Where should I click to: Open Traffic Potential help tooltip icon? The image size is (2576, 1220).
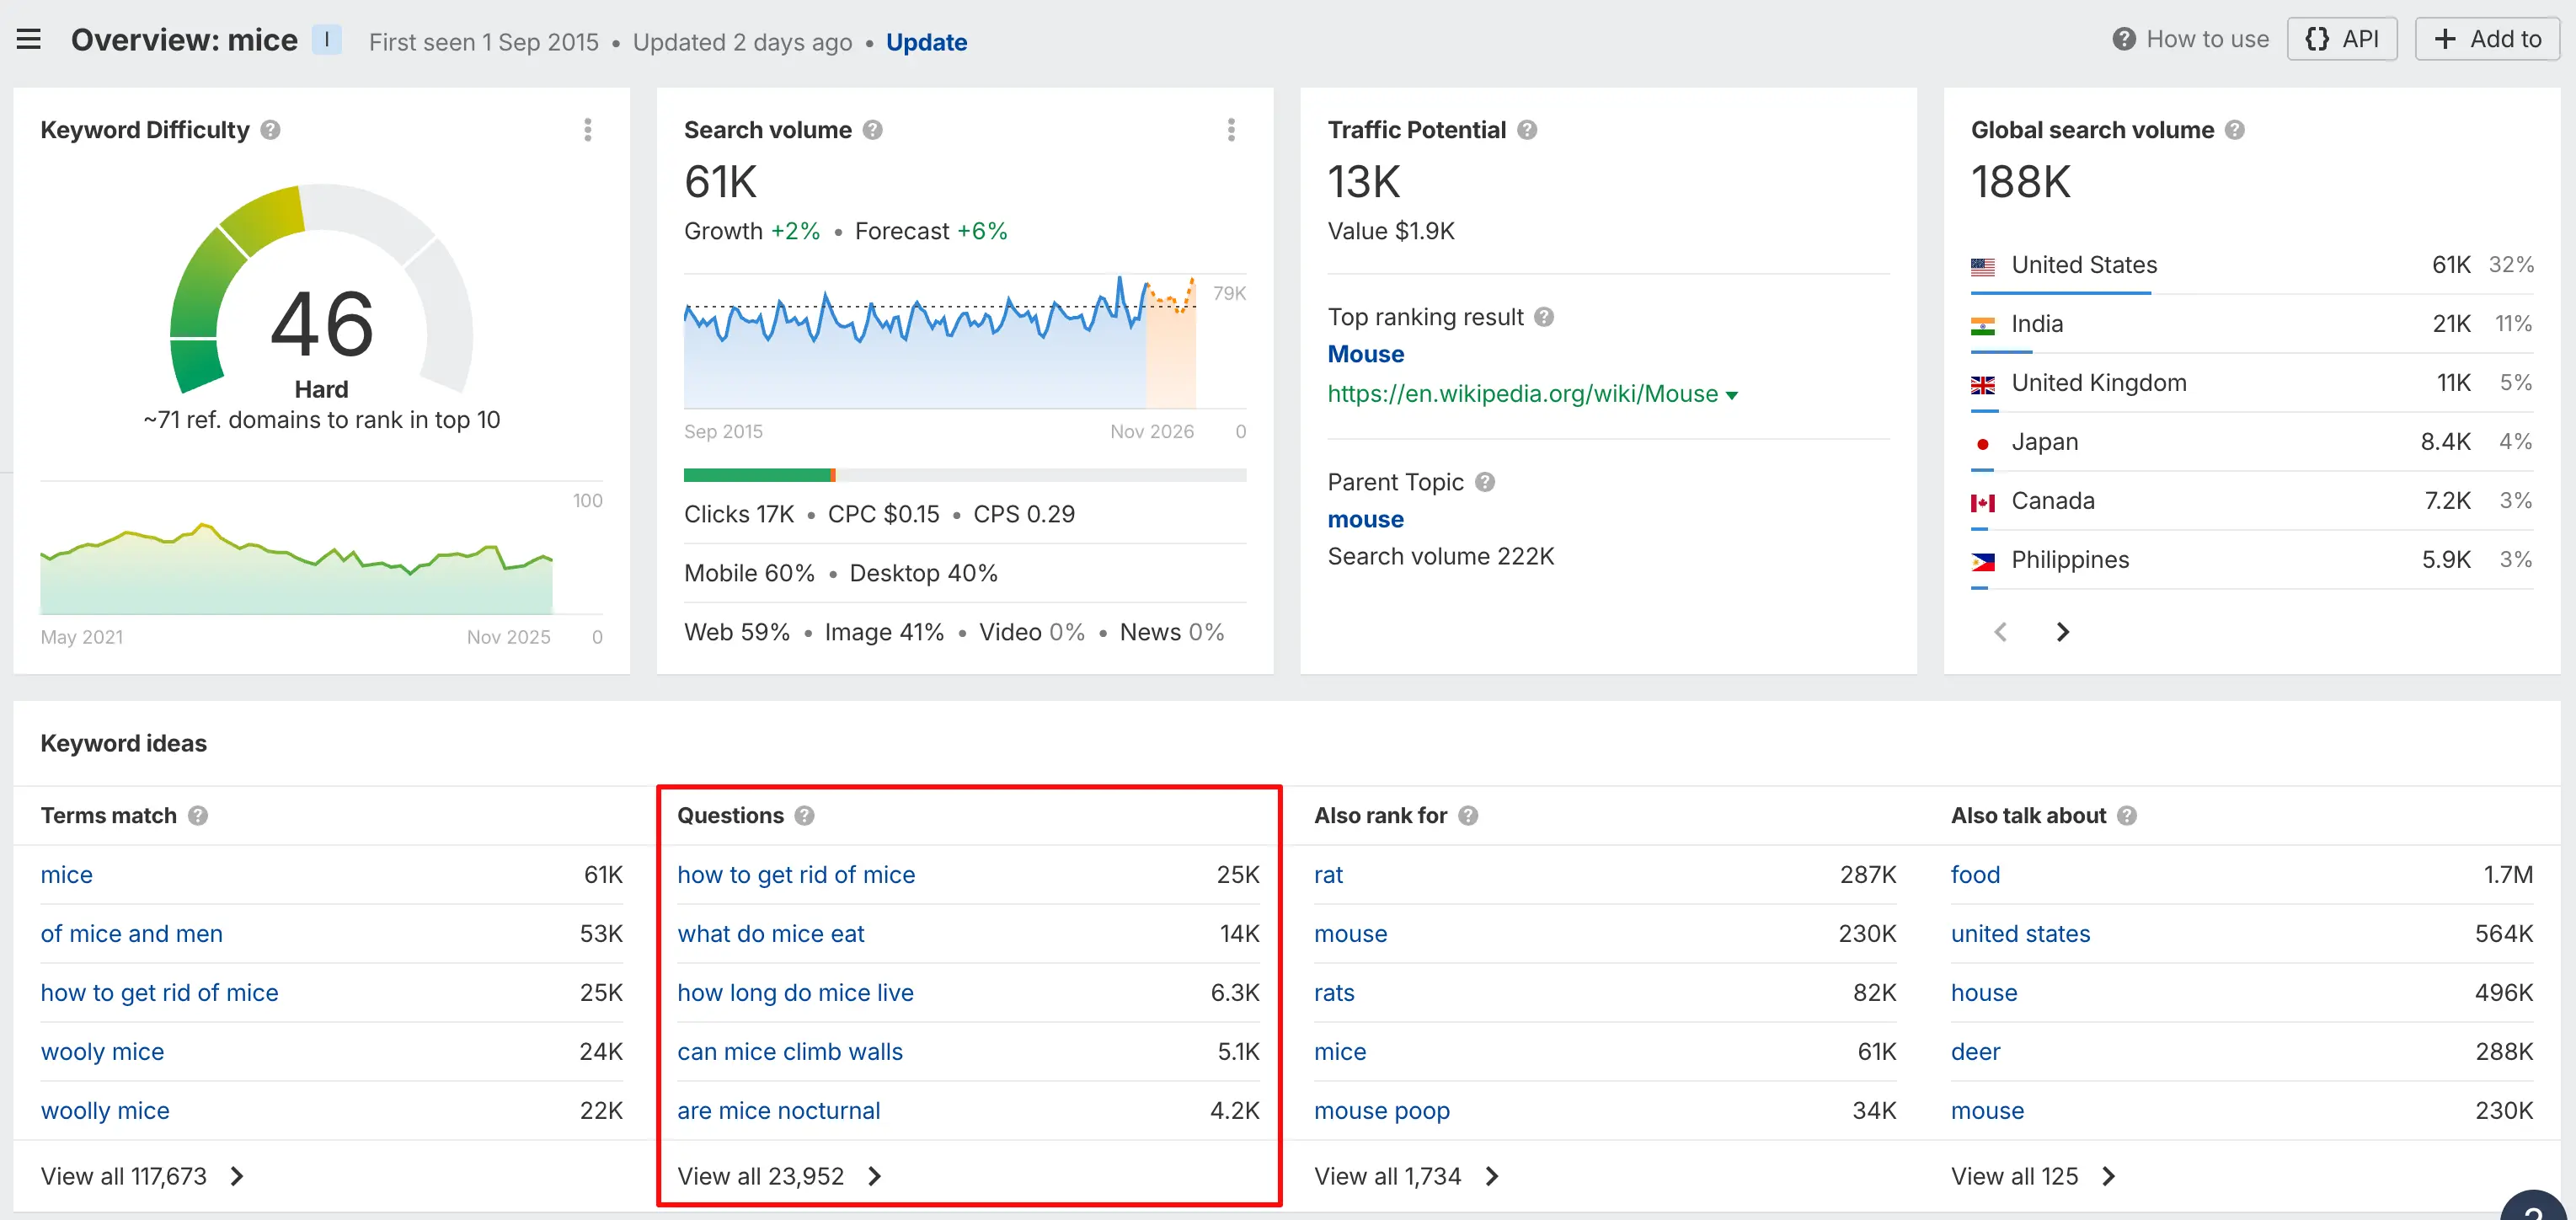click(1527, 130)
